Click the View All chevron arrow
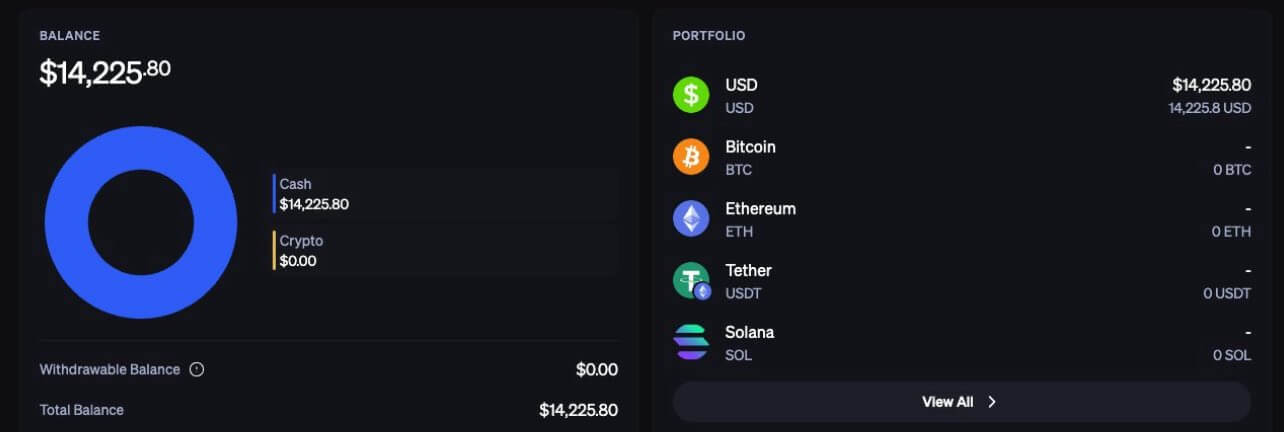 tap(992, 402)
